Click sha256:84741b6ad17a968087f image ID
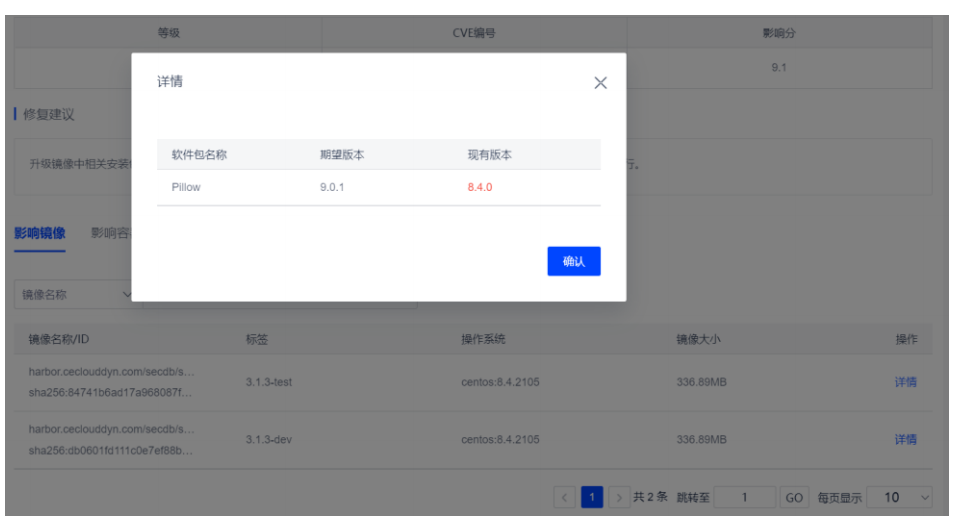The image size is (961, 523). [110, 392]
